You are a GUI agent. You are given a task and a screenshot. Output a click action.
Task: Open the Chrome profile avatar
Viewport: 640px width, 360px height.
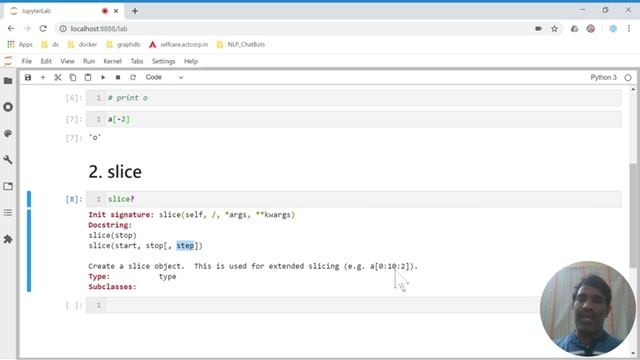613,29
